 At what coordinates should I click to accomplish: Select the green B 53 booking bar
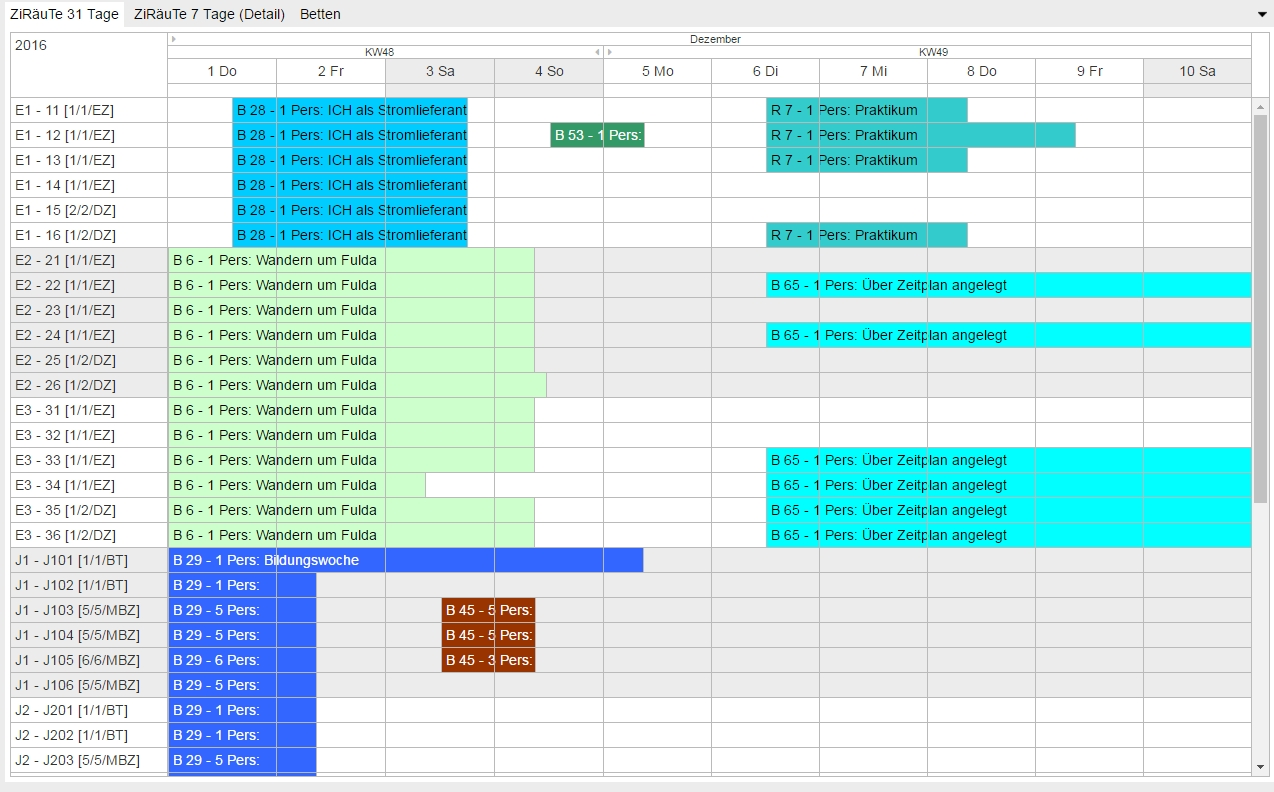(x=597, y=135)
